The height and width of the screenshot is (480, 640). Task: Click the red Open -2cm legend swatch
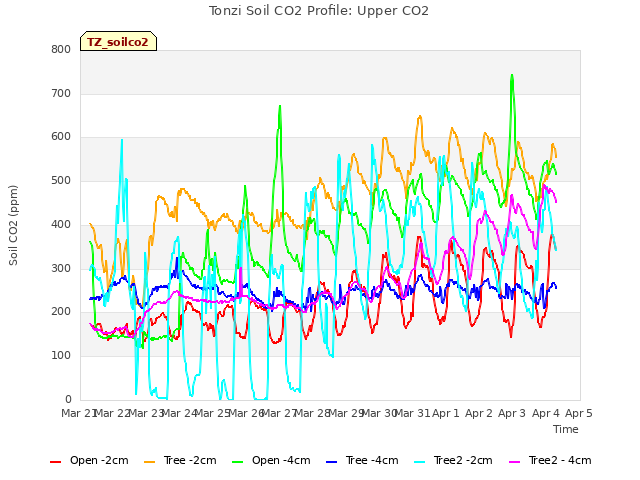coord(56,462)
